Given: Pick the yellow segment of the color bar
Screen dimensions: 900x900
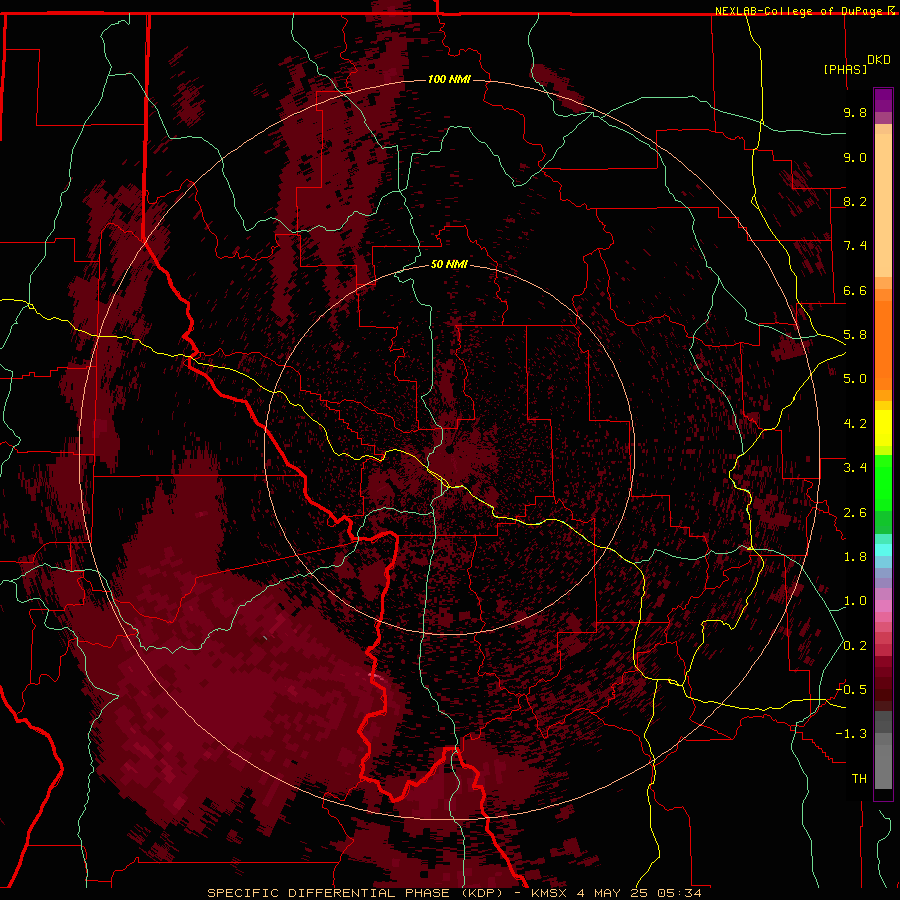Looking at the screenshot, I should 883,428.
